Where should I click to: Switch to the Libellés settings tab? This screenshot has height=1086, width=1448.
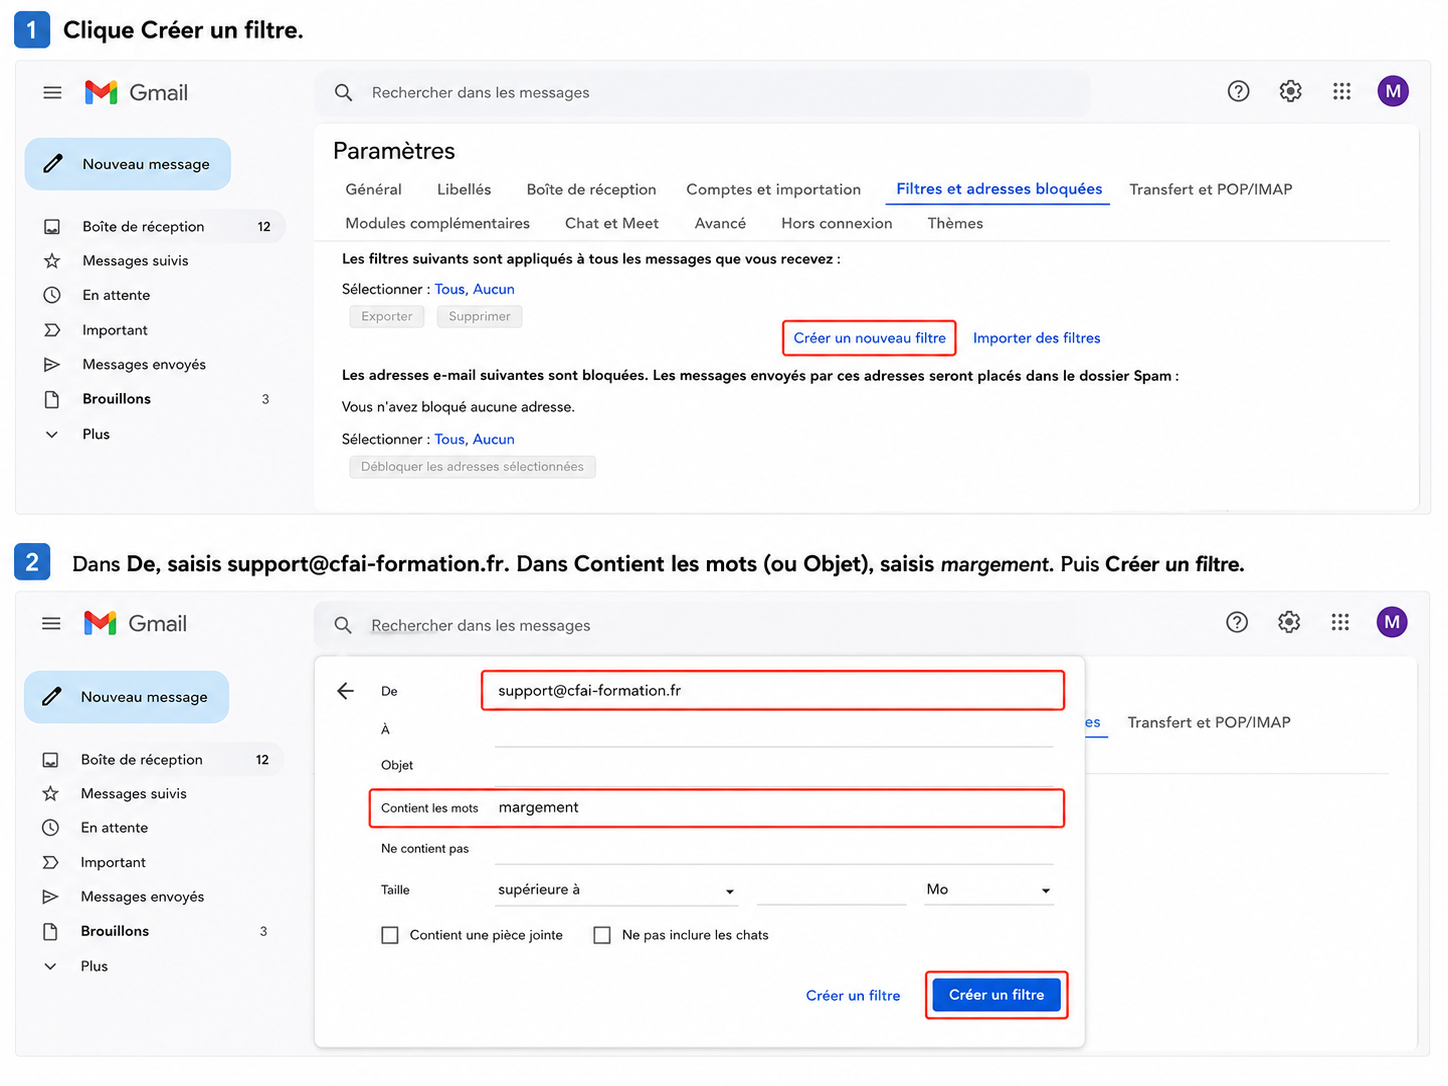point(464,189)
